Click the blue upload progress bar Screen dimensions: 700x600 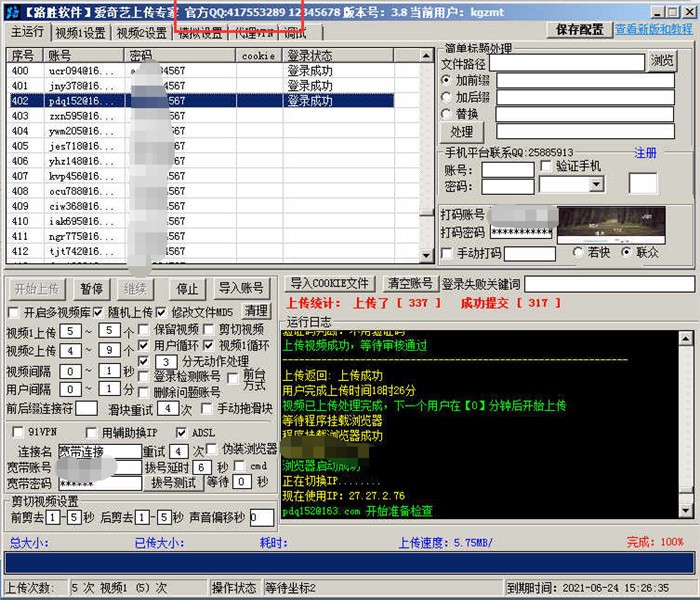tap(350, 563)
